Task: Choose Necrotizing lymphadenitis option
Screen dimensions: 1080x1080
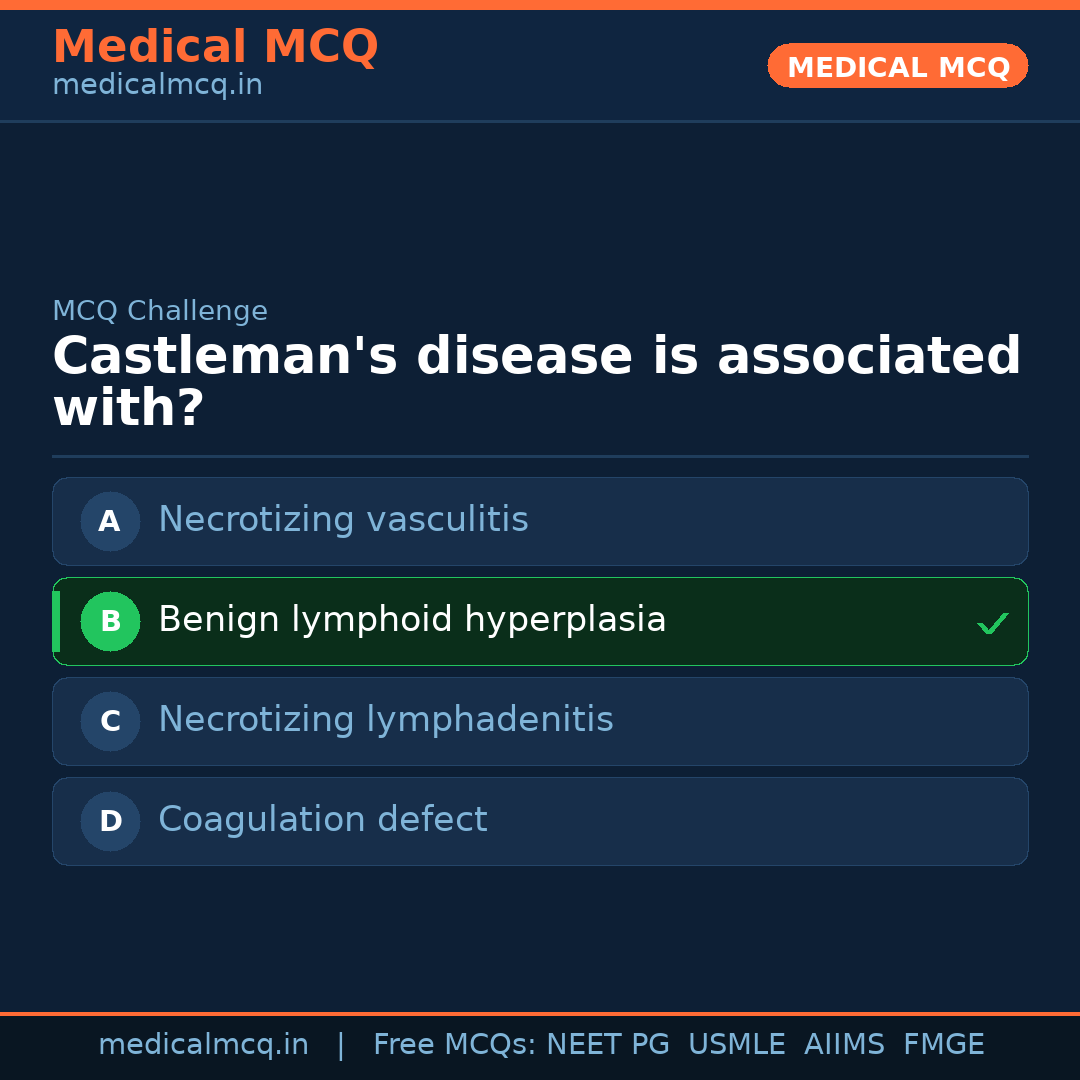Action: 385,720
